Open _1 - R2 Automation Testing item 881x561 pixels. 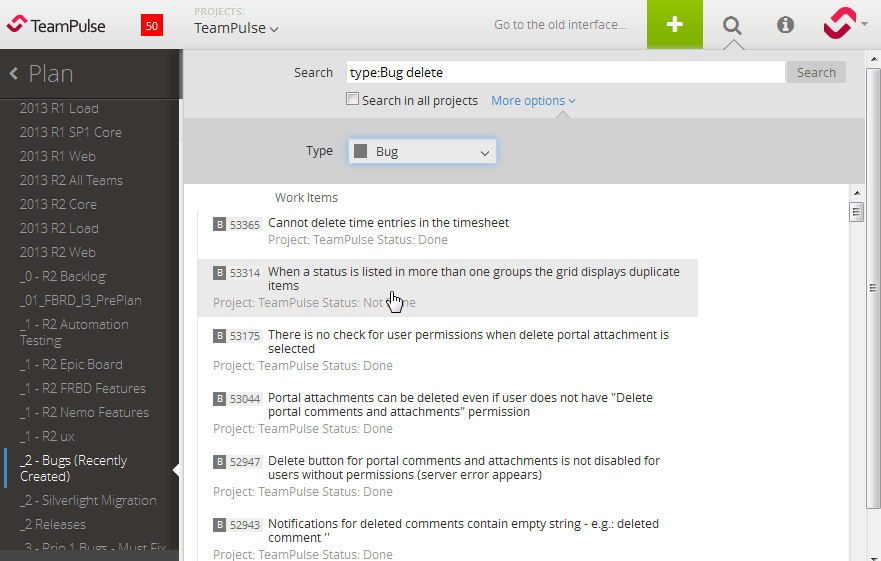click(74, 332)
